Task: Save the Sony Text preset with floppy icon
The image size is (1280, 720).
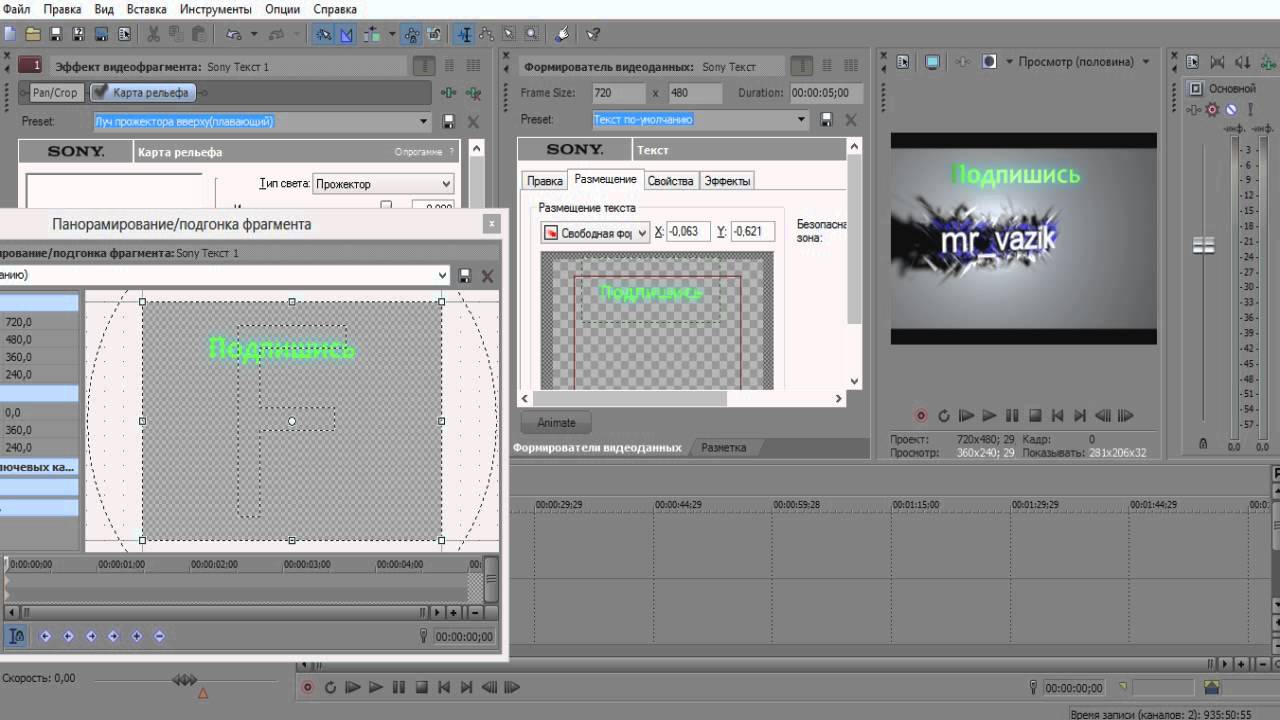Action: [826, 119]
